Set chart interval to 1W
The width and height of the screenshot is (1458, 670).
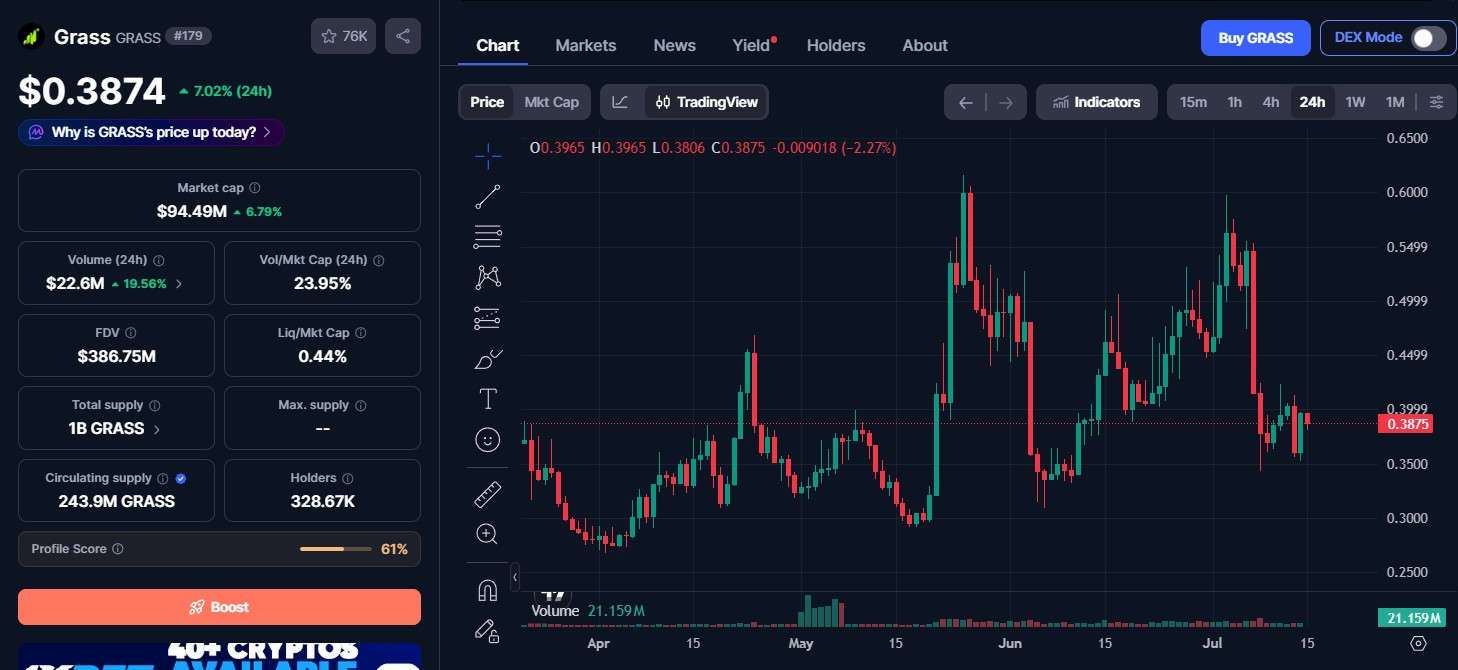click(1355, 102)
